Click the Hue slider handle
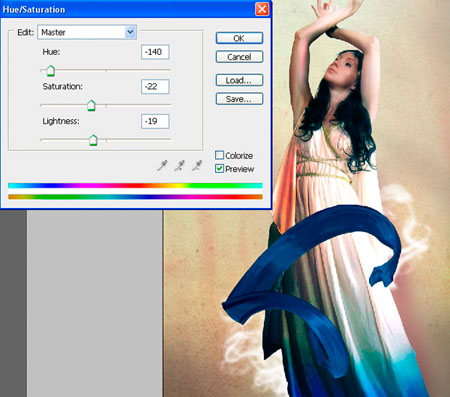Screen dimensions: 450x397 pyautogui.click(x=50, y=71)
